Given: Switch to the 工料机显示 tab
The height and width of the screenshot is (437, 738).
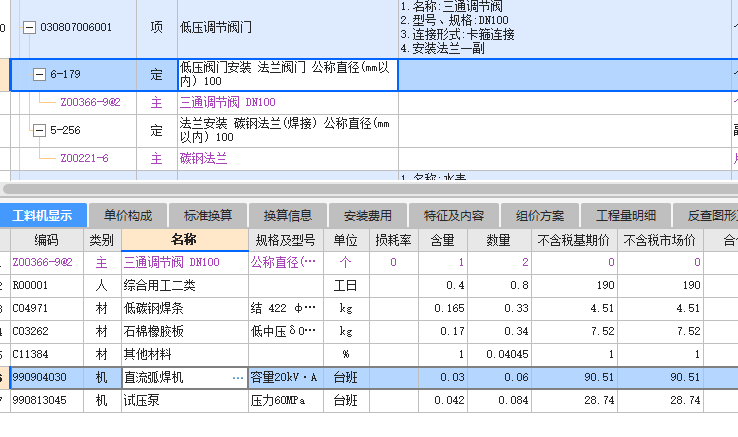Looking at the screenshot, I should tap(43, 216).
